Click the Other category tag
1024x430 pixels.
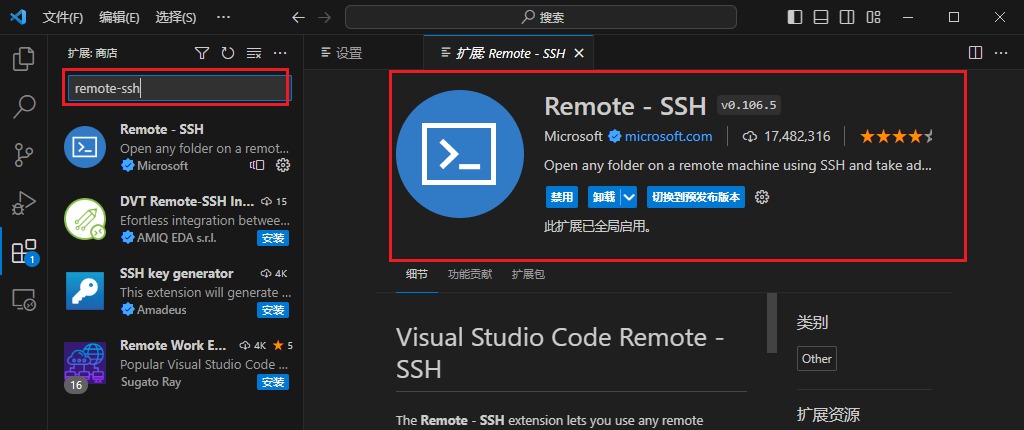coord(817,359)
